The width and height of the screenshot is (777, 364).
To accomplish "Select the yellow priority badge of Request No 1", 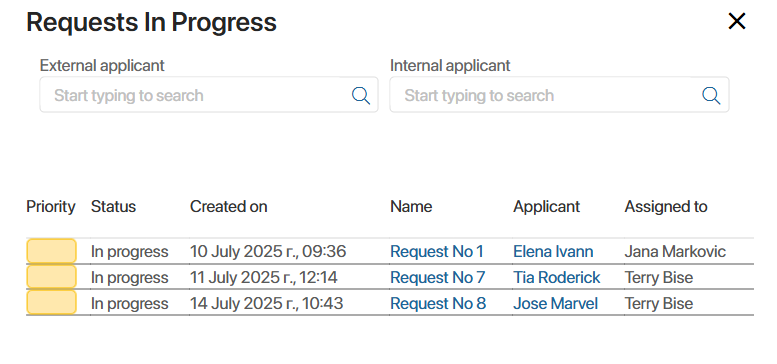I will click(52, 251).
